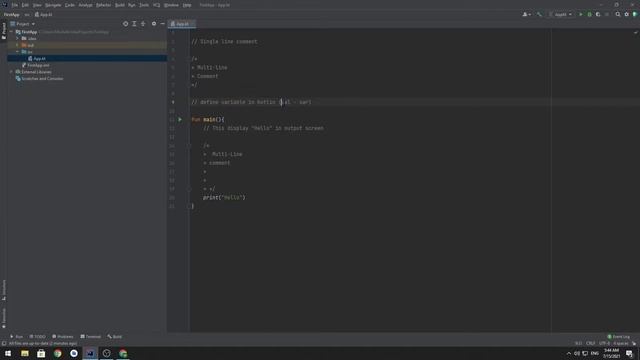Click FirstApp in the navigation breadcrumb
Viewport: 640px width, 360px height.
pos(11,15)
